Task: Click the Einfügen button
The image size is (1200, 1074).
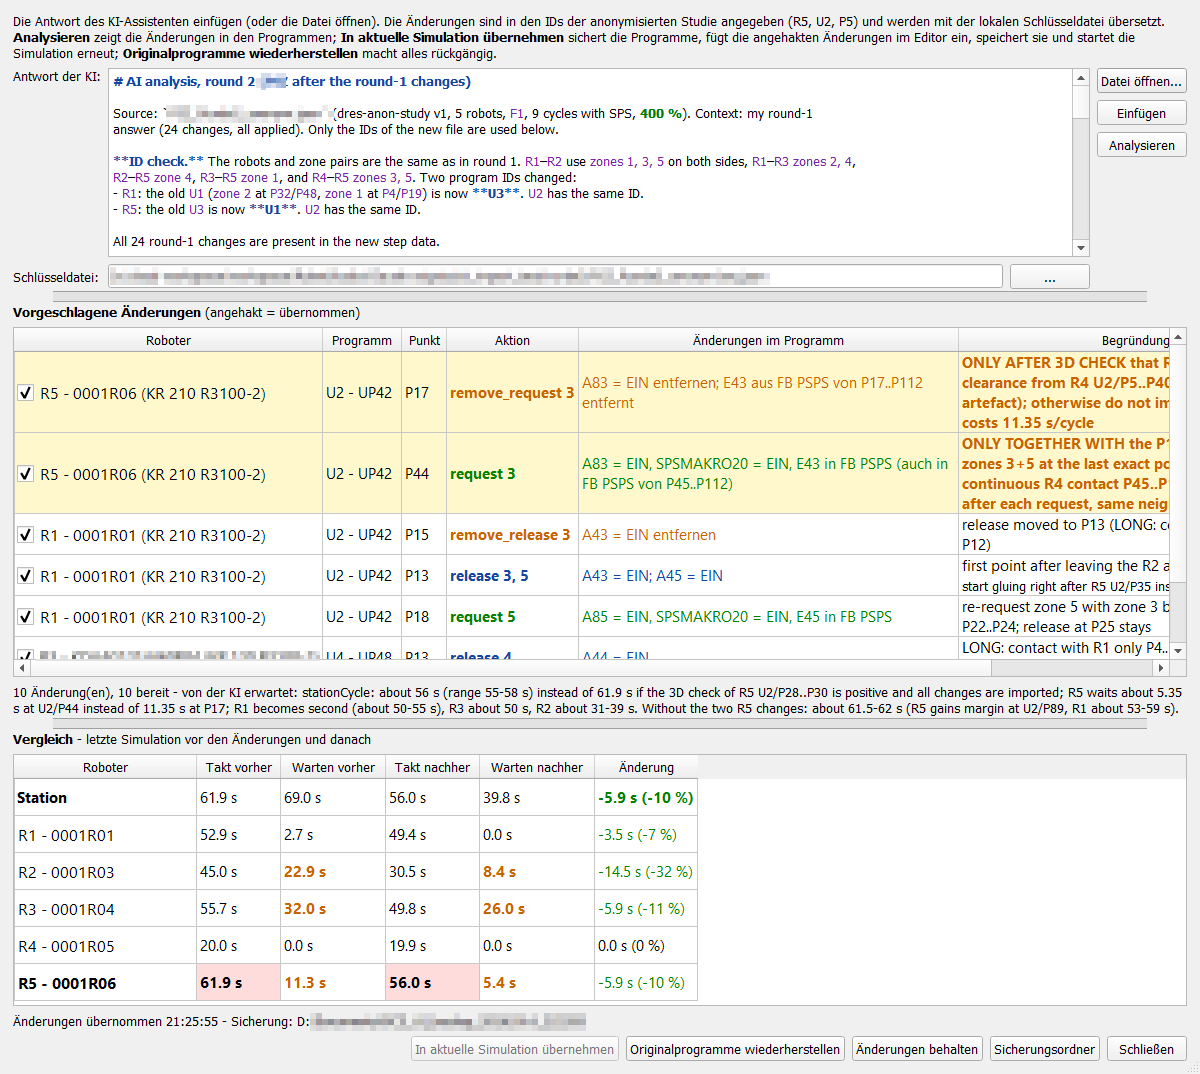Action: [1141, 114]
